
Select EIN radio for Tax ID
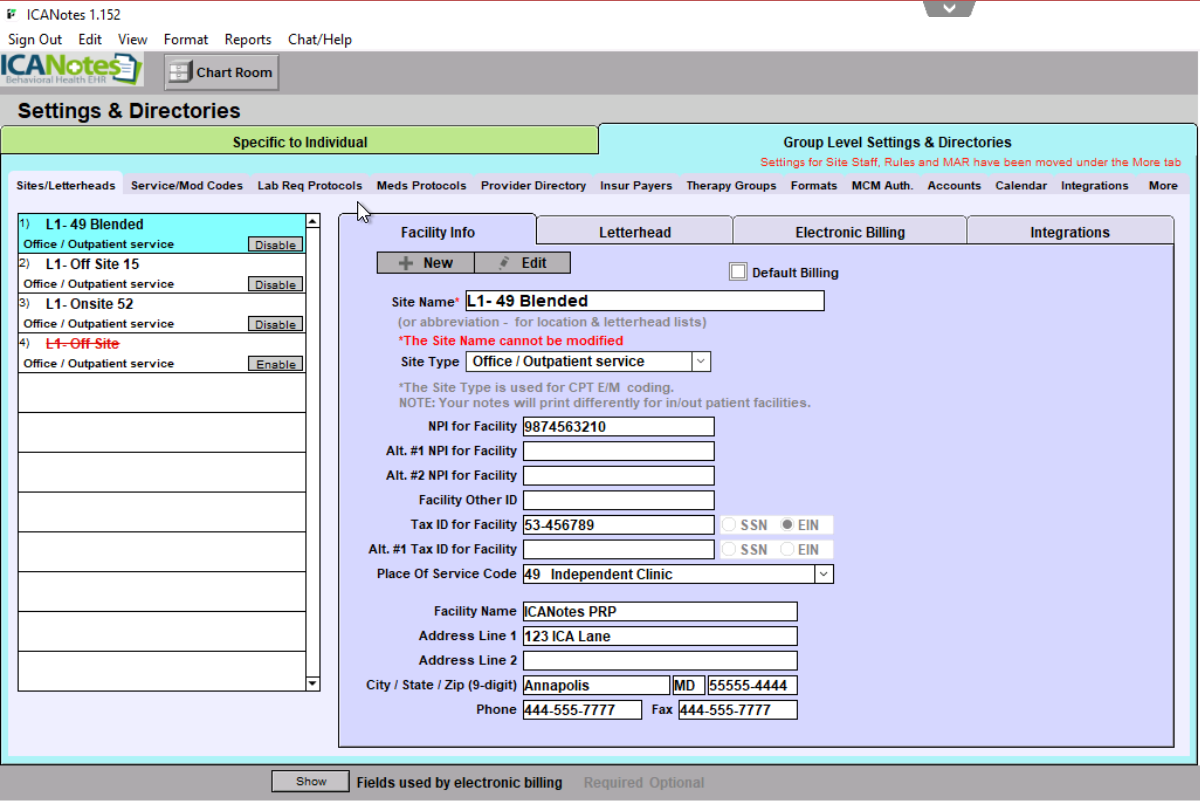[787, 525]
